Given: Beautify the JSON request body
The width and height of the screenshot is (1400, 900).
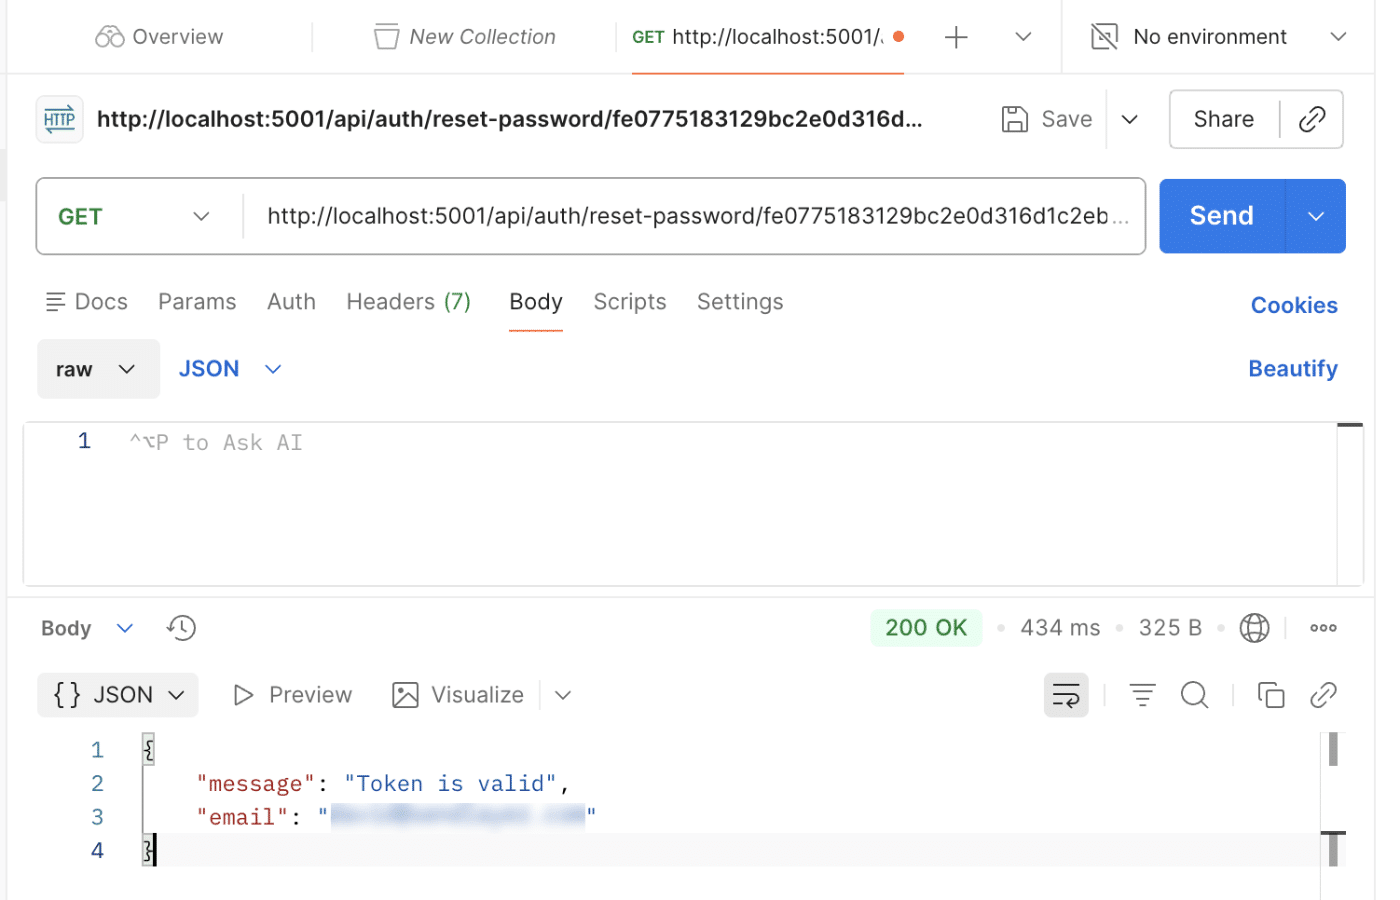Looking at the screenshot, I should pyautogui.click(x=1293, y=368).
